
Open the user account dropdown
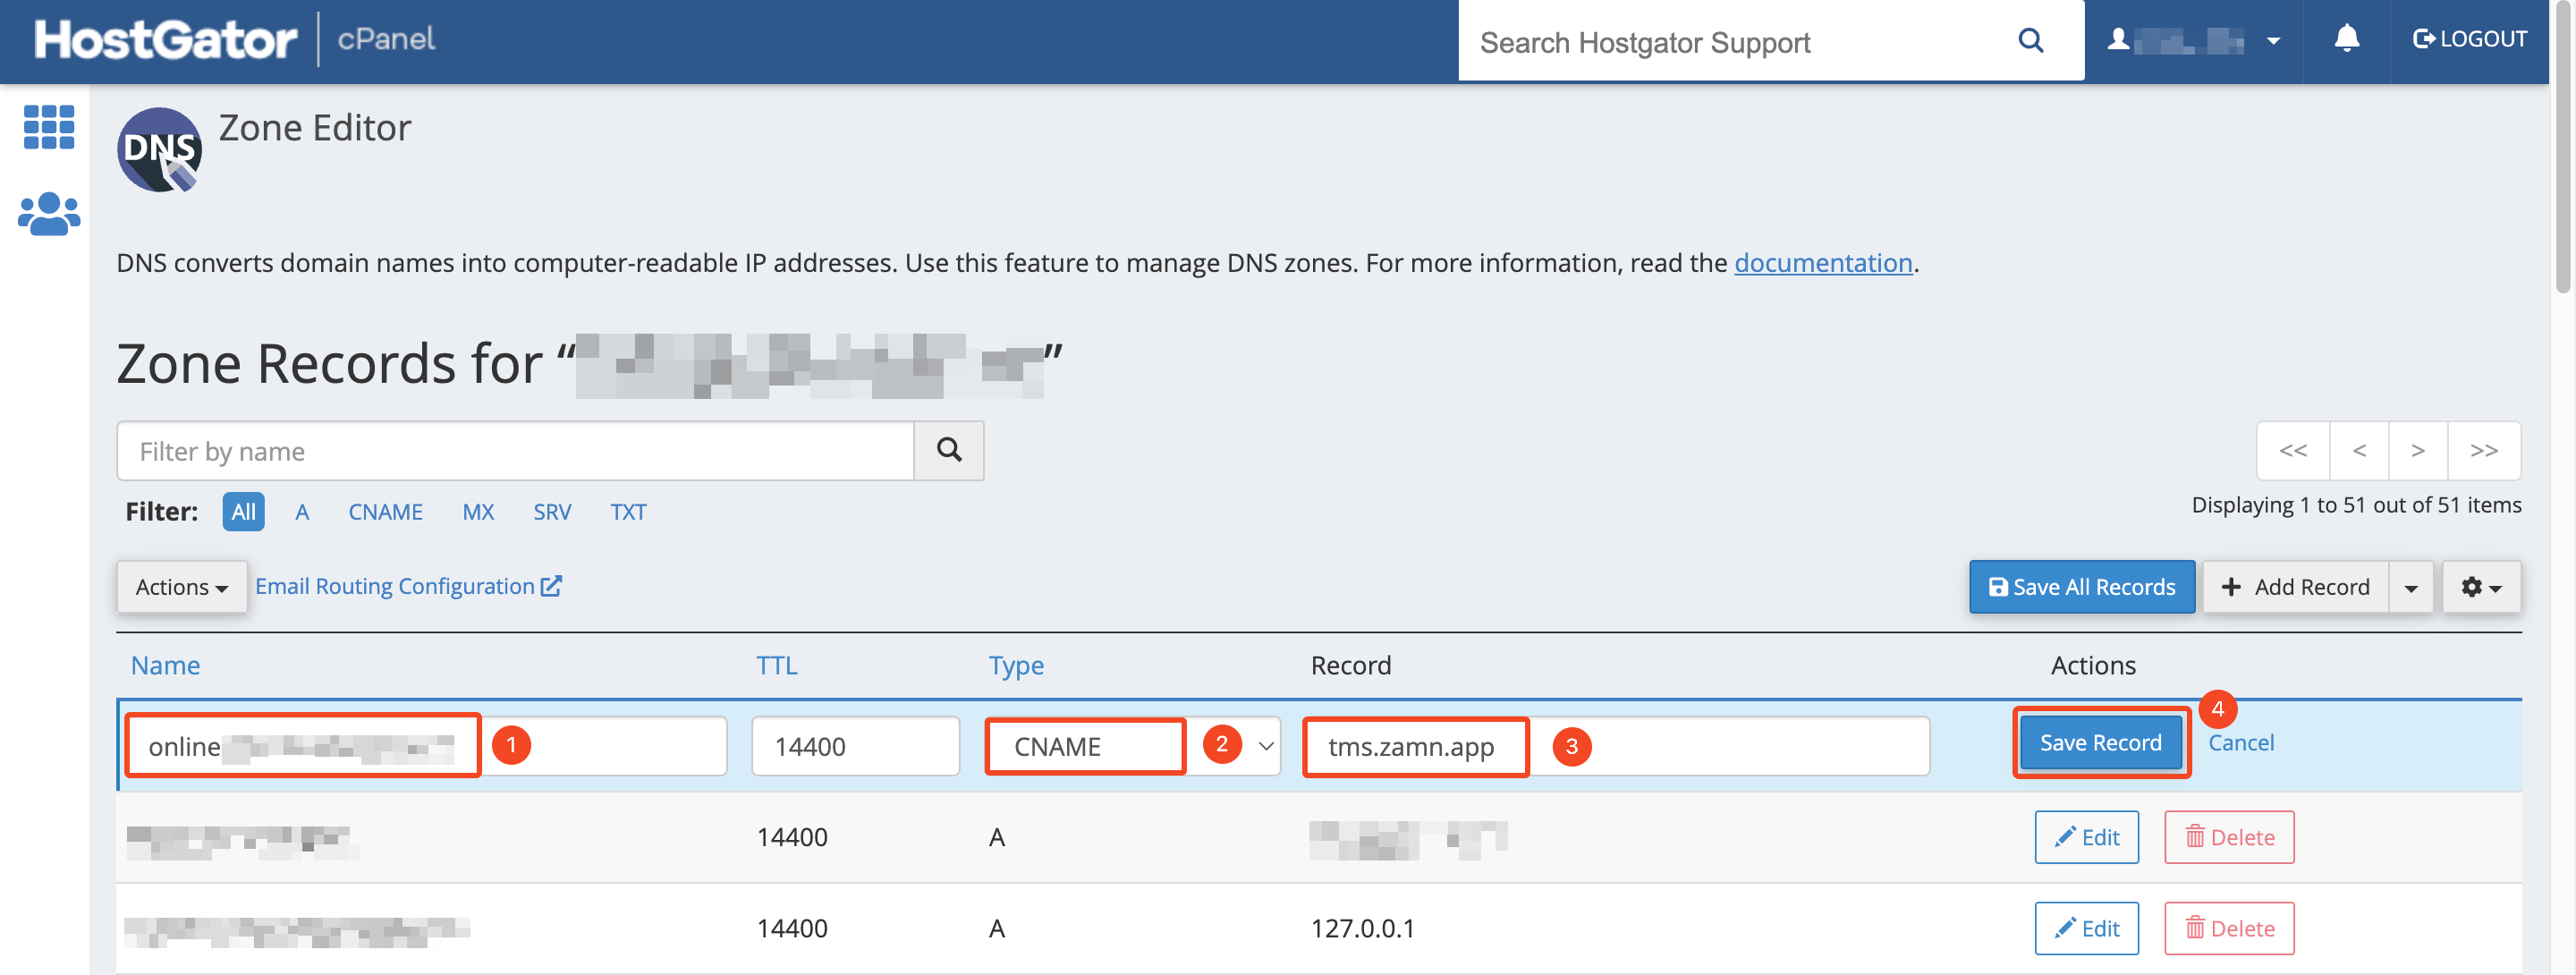coord(2194,41)
